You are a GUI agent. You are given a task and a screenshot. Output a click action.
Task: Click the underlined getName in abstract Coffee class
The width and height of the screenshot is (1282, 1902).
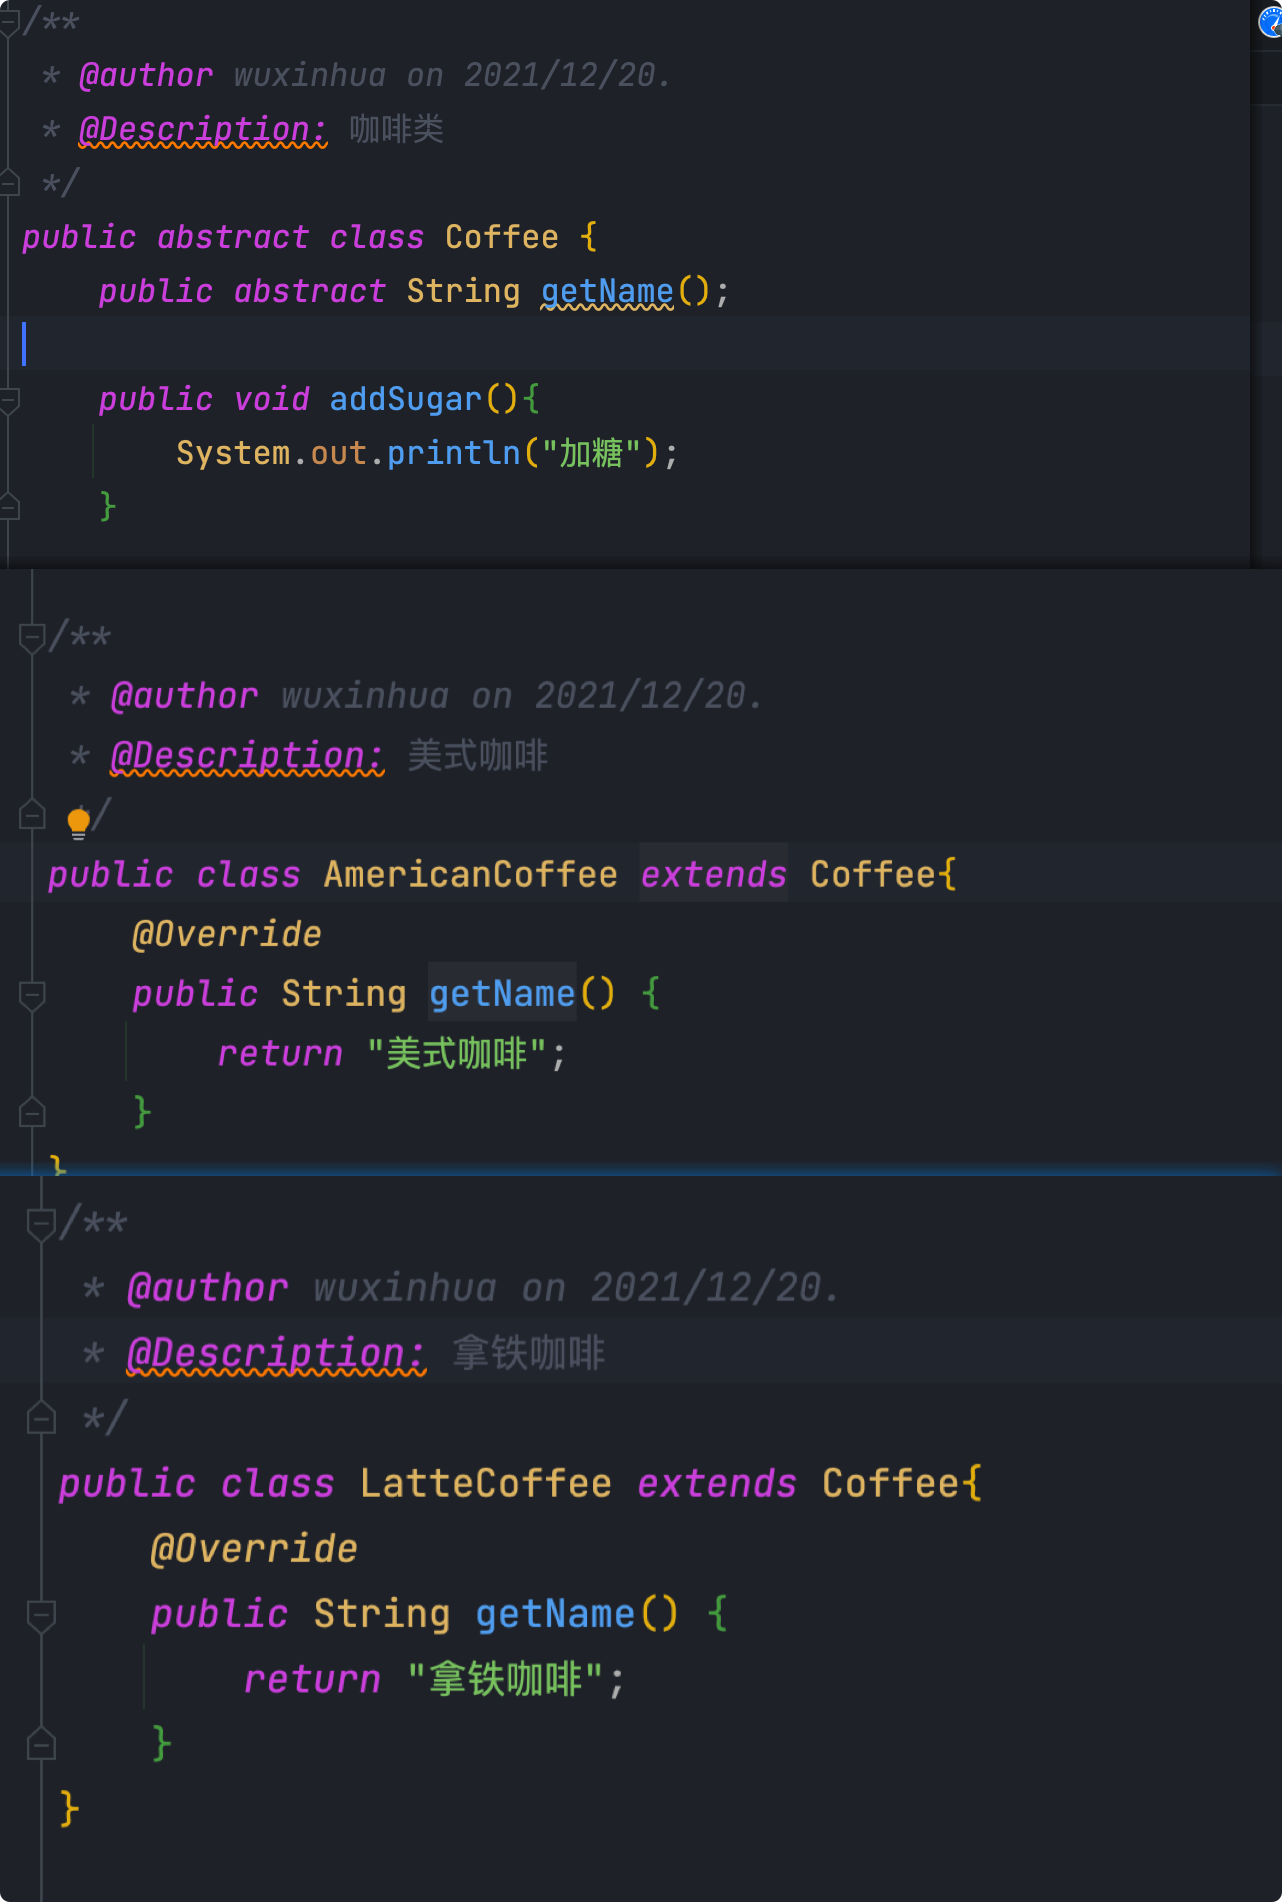pyautogui.click(x=607, y=291)
